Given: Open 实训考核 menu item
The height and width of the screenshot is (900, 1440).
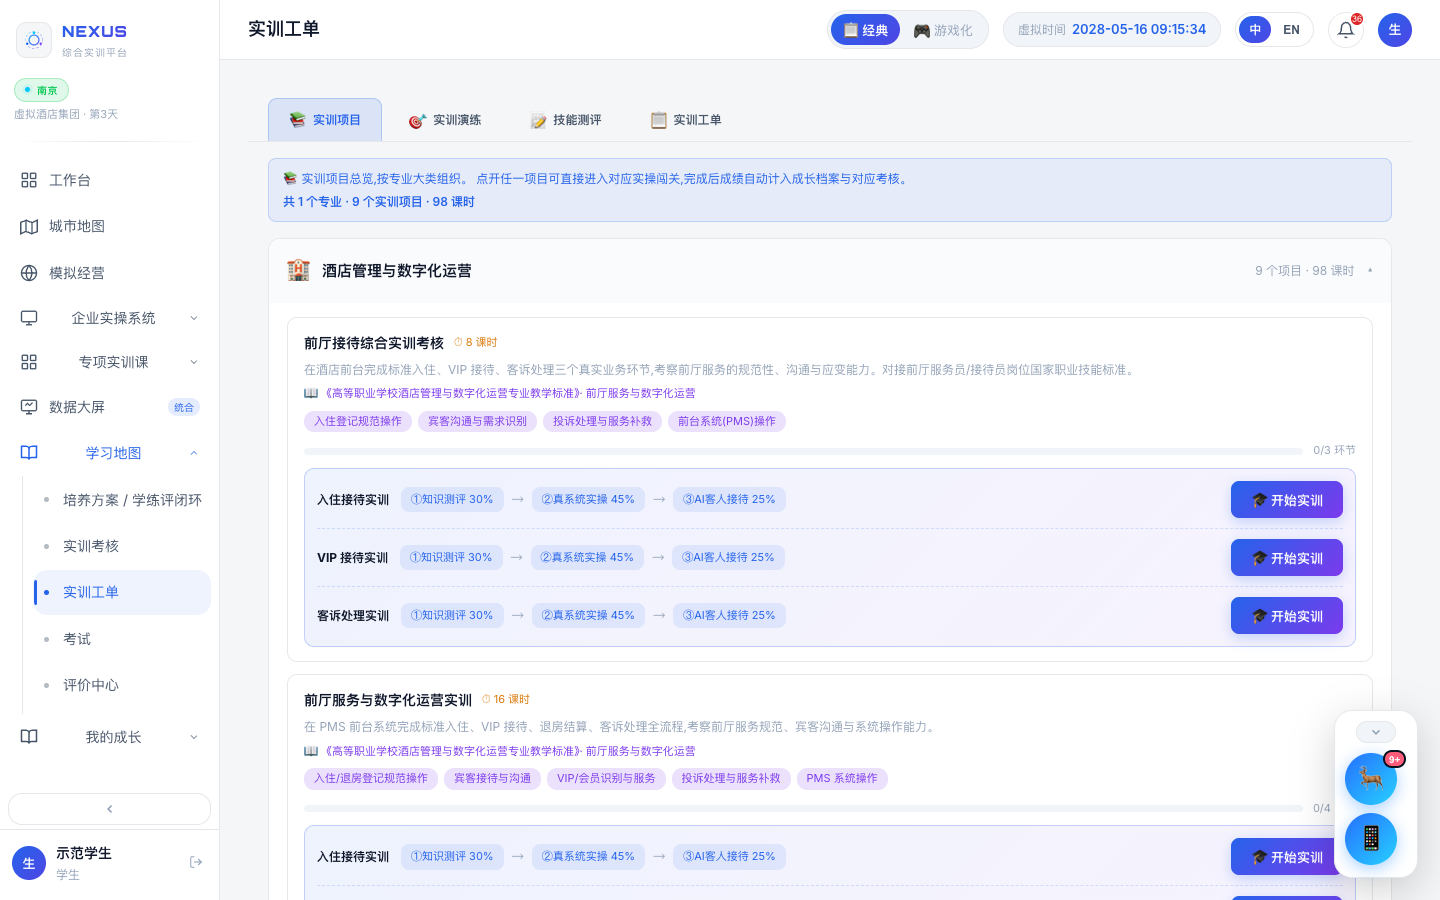Looking at the screenshot, I should pos(122,546).
